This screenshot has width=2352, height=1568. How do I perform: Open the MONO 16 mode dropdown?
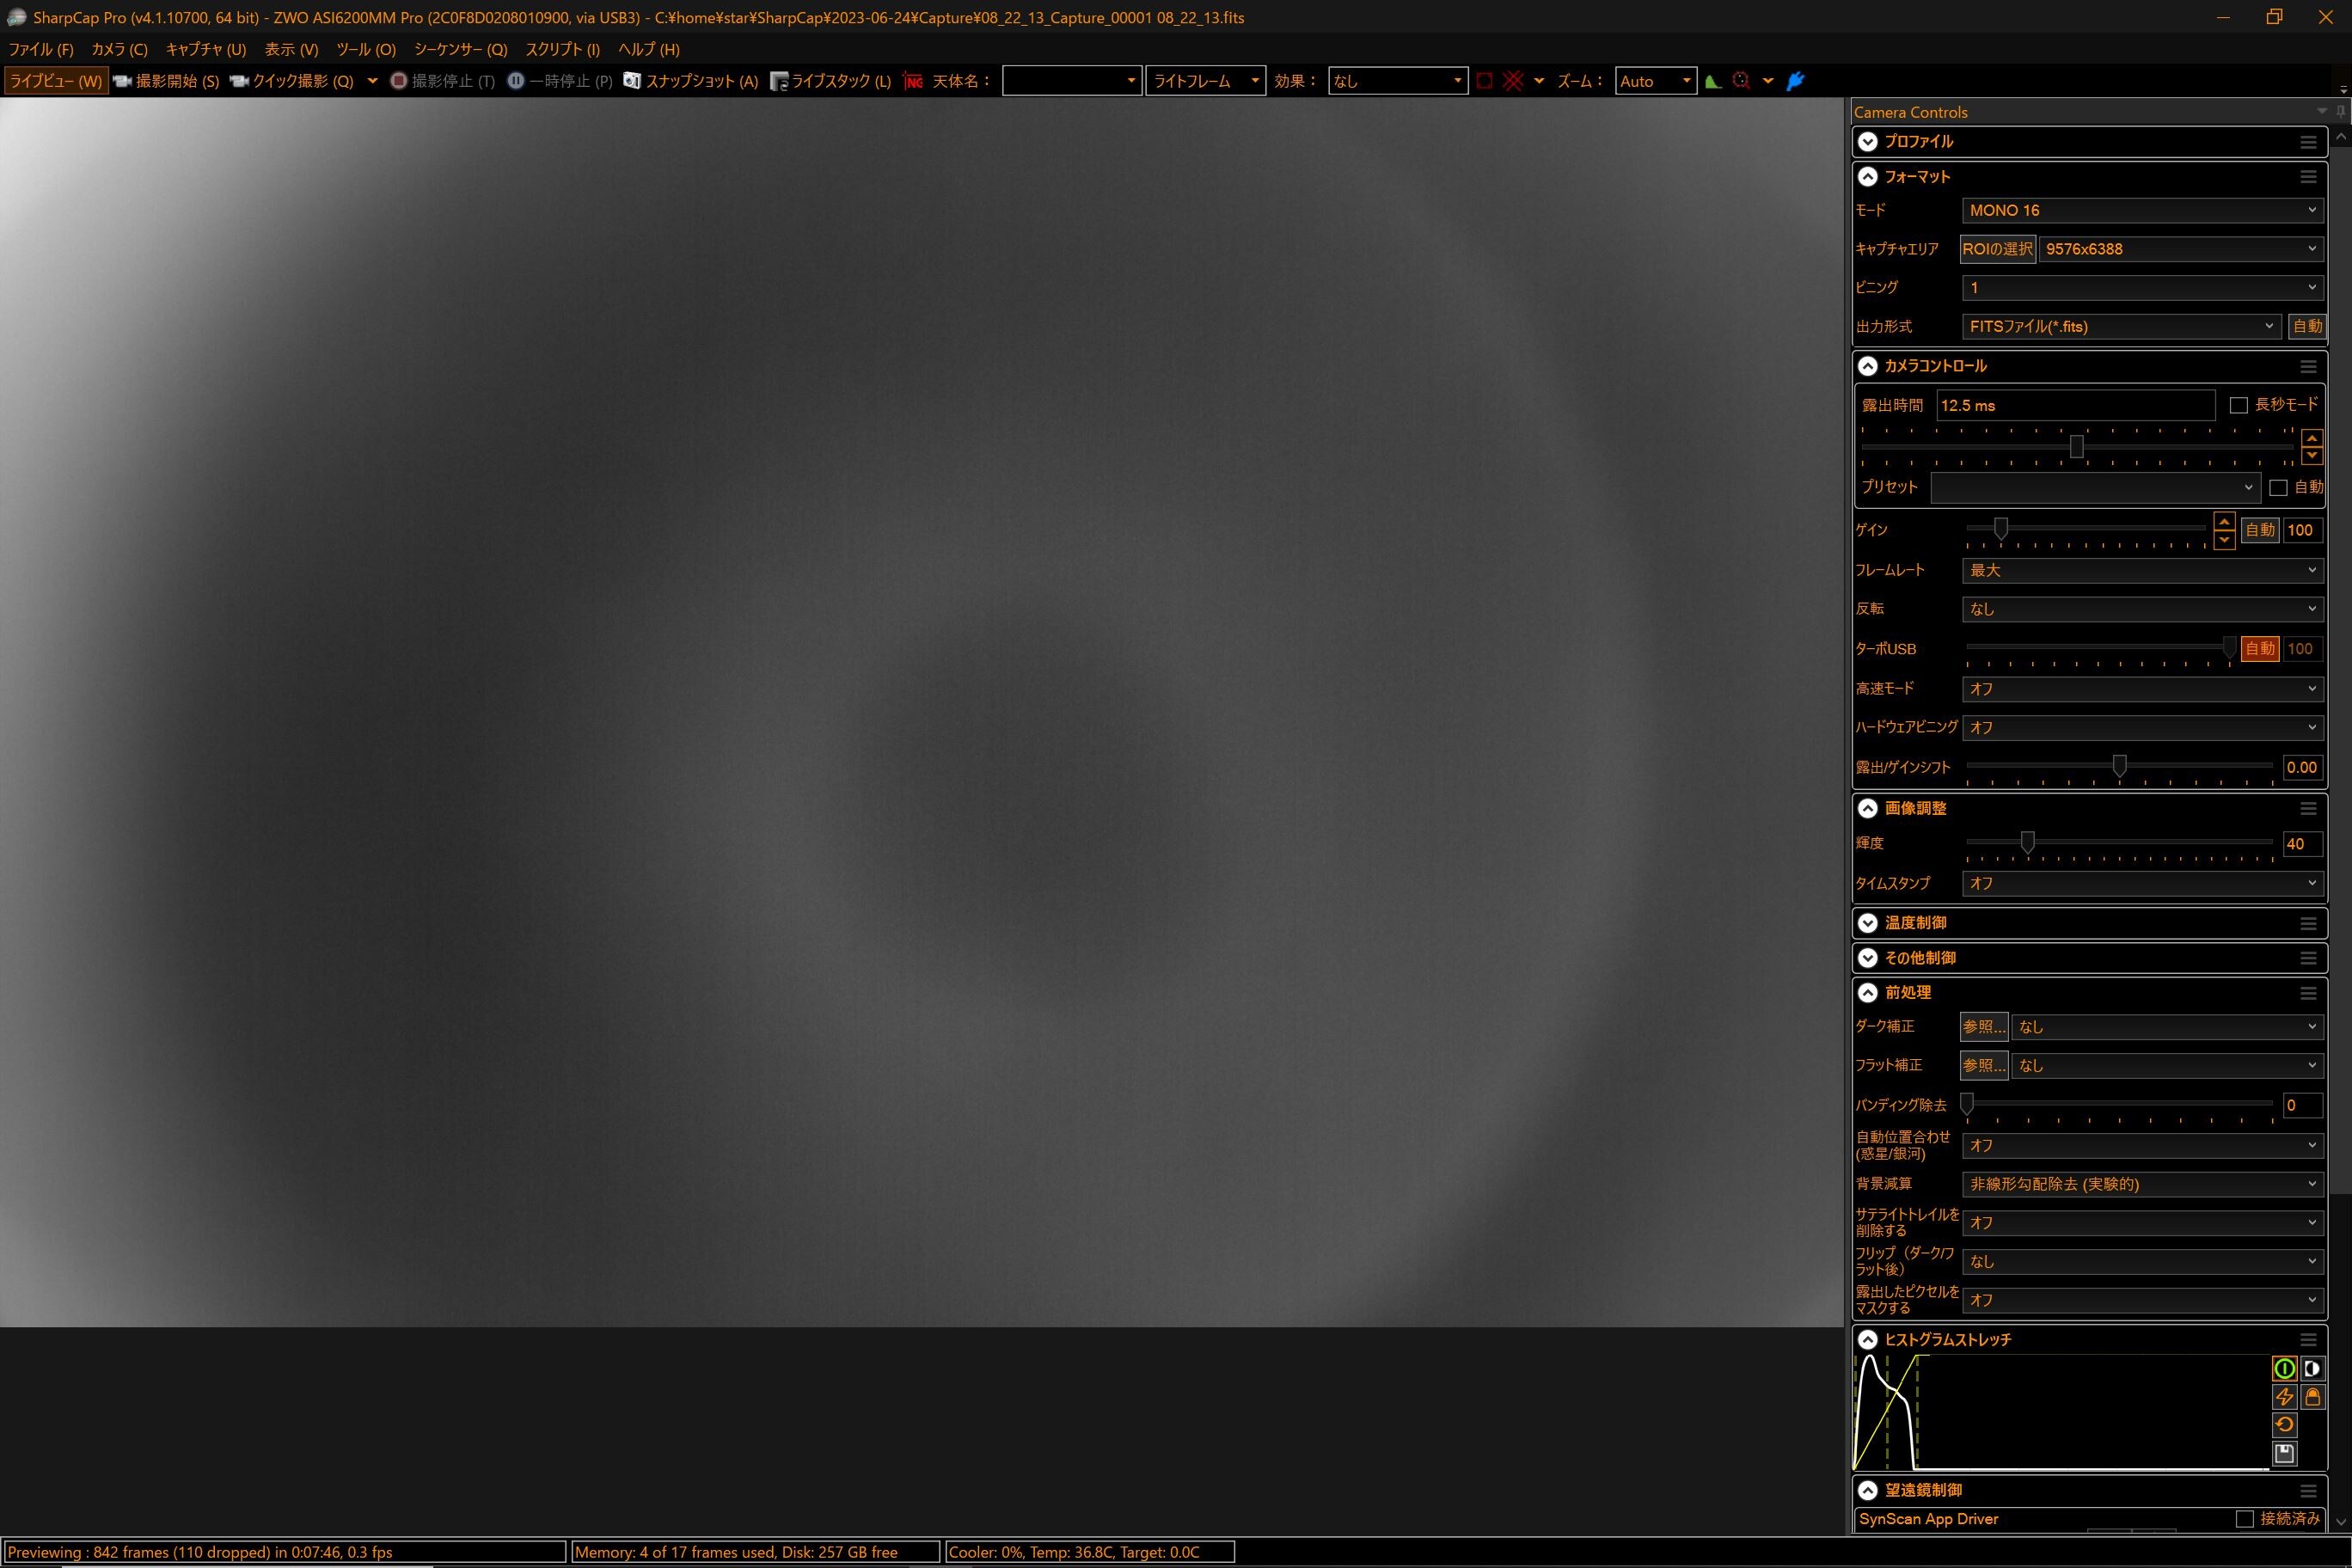pyautogui.click(x=2141, y=210)
